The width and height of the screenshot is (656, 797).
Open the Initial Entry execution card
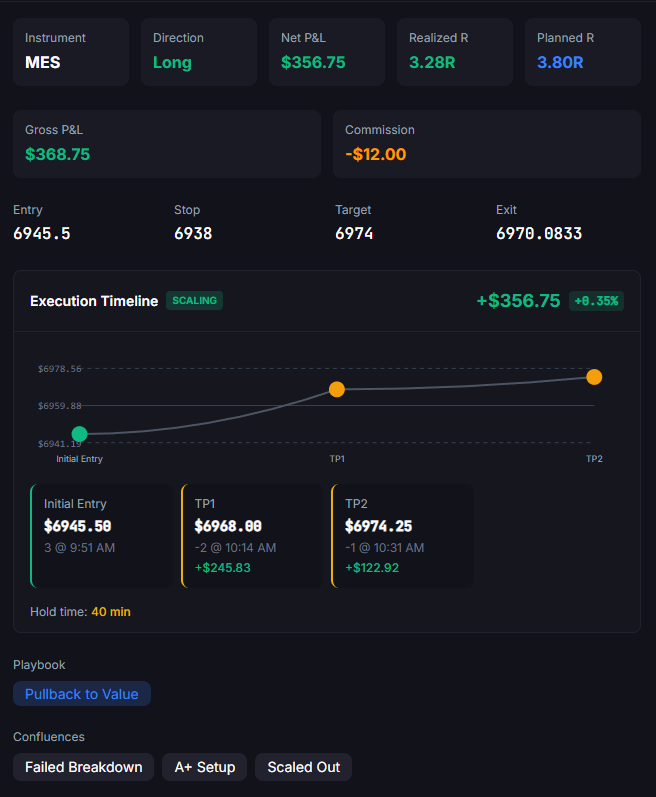coord(102,536)
